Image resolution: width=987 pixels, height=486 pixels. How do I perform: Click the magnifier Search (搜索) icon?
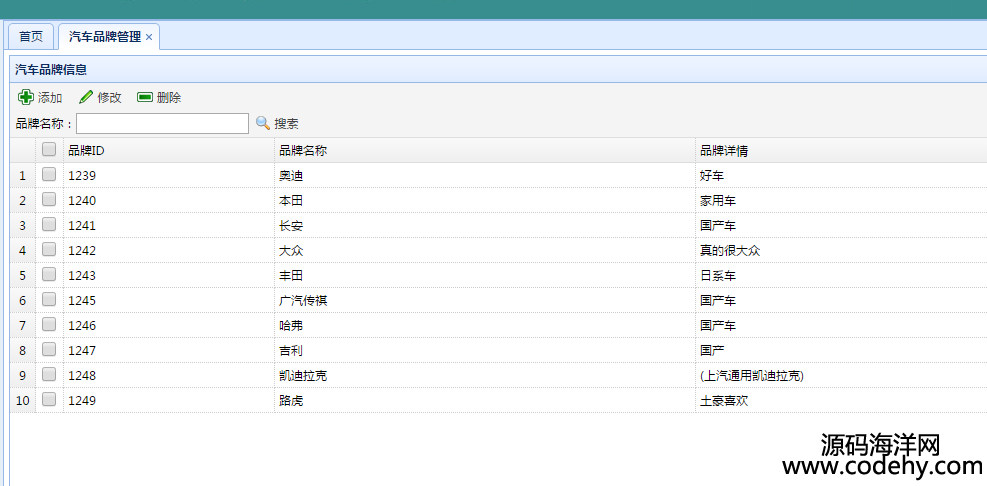tap(262, 123)
